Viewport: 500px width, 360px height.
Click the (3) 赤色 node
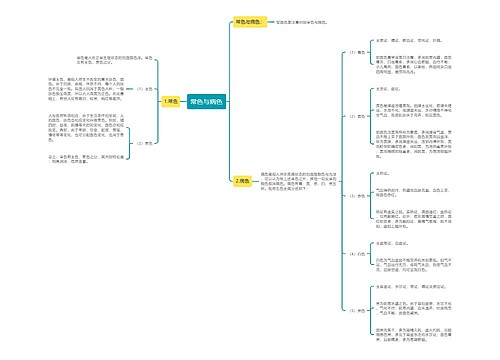pos(357,196)
